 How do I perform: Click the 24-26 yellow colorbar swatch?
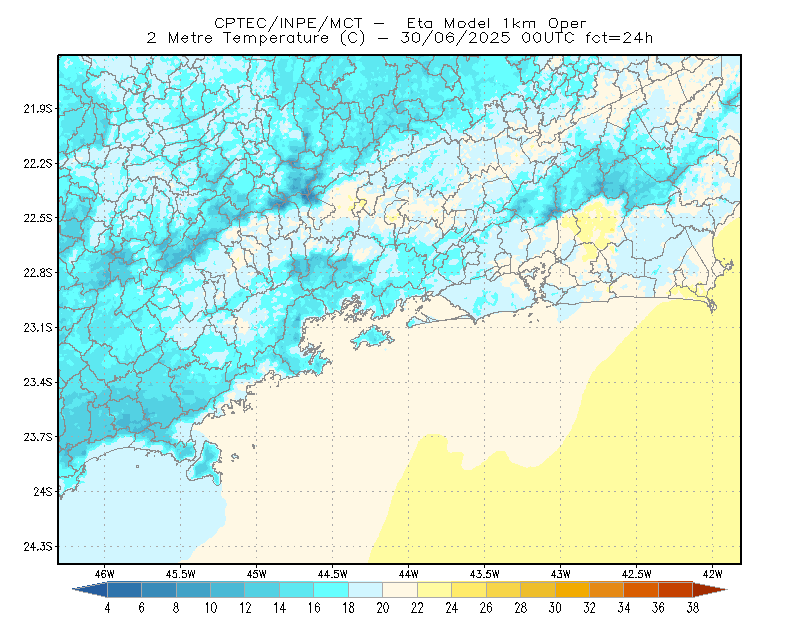pyautogui.click(x=469, y=590)
